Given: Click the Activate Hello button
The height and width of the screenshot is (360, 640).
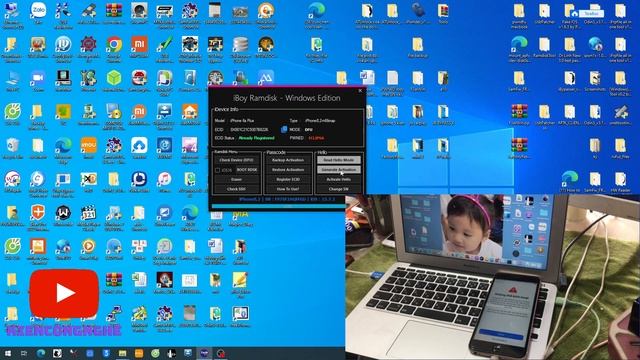Looking at the screenshot, I should [x=339, y=179].
